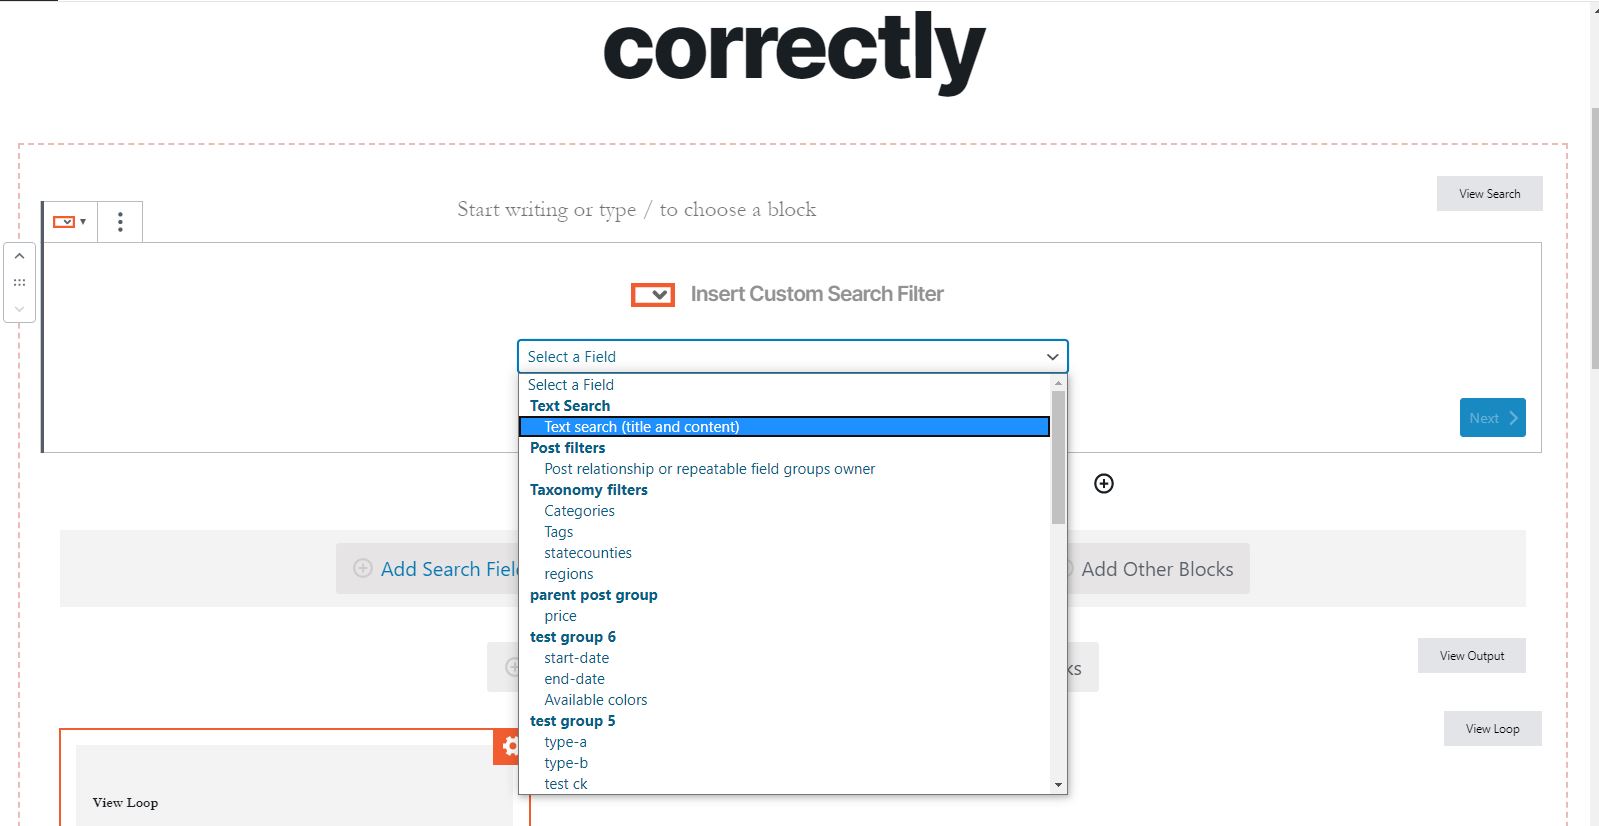Click the Start writing placeholder paragraph

pos(637,210)
